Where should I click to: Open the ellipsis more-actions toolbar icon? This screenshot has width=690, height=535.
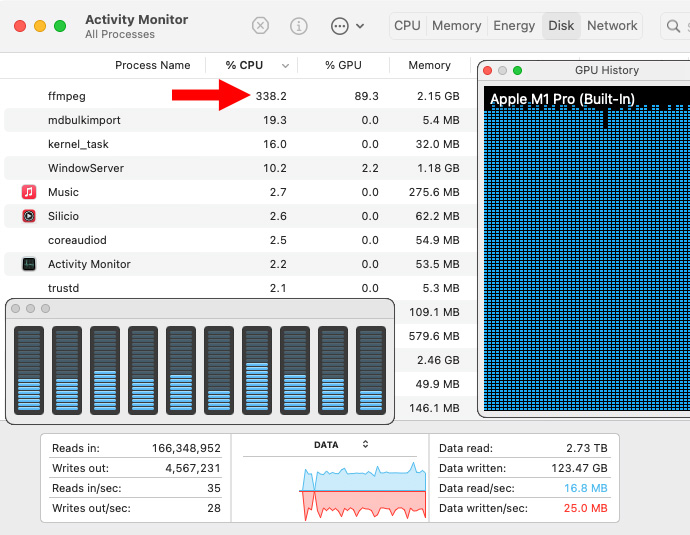(340, 26)
